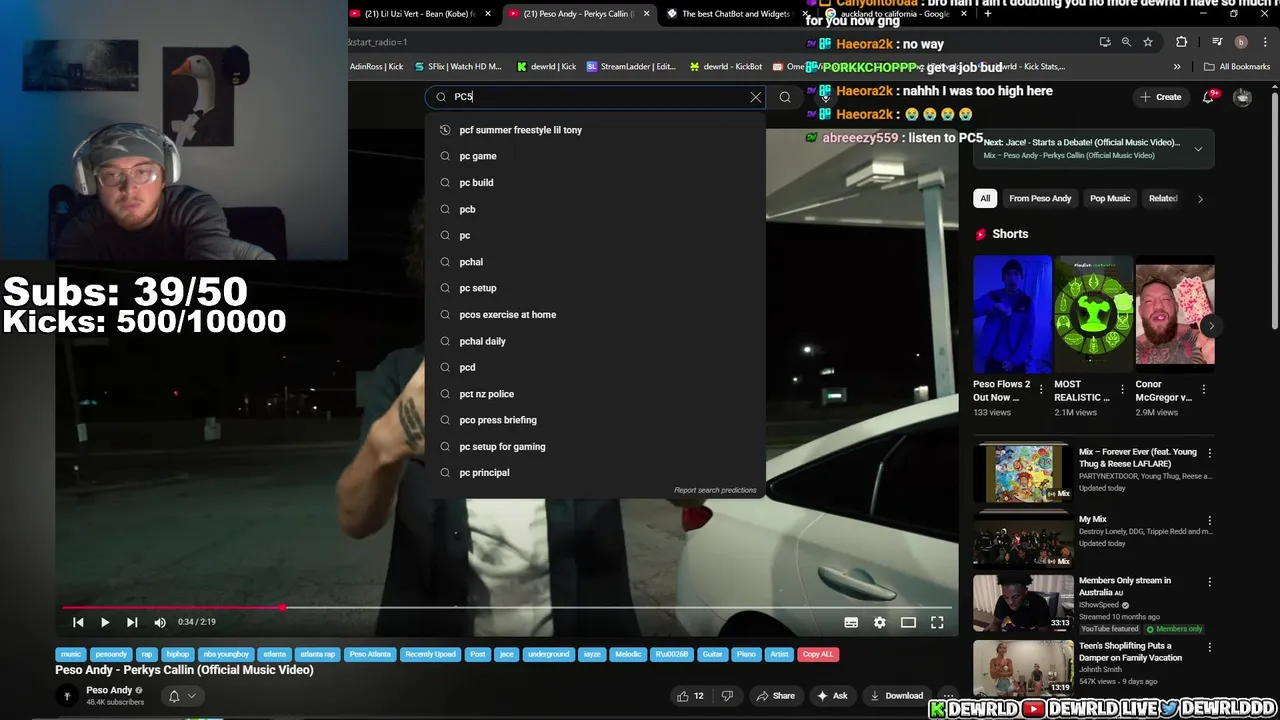
Task: Advance Shorts shelf with arrow
Action: [1211, 326]
